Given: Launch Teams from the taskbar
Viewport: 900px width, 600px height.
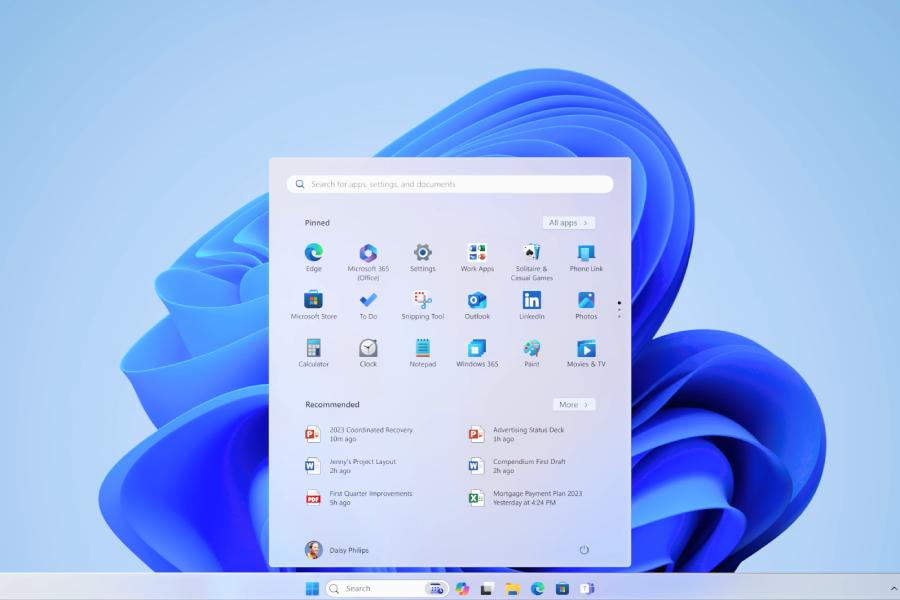Looking at the screenshot, I should click(x=587, y=588).
